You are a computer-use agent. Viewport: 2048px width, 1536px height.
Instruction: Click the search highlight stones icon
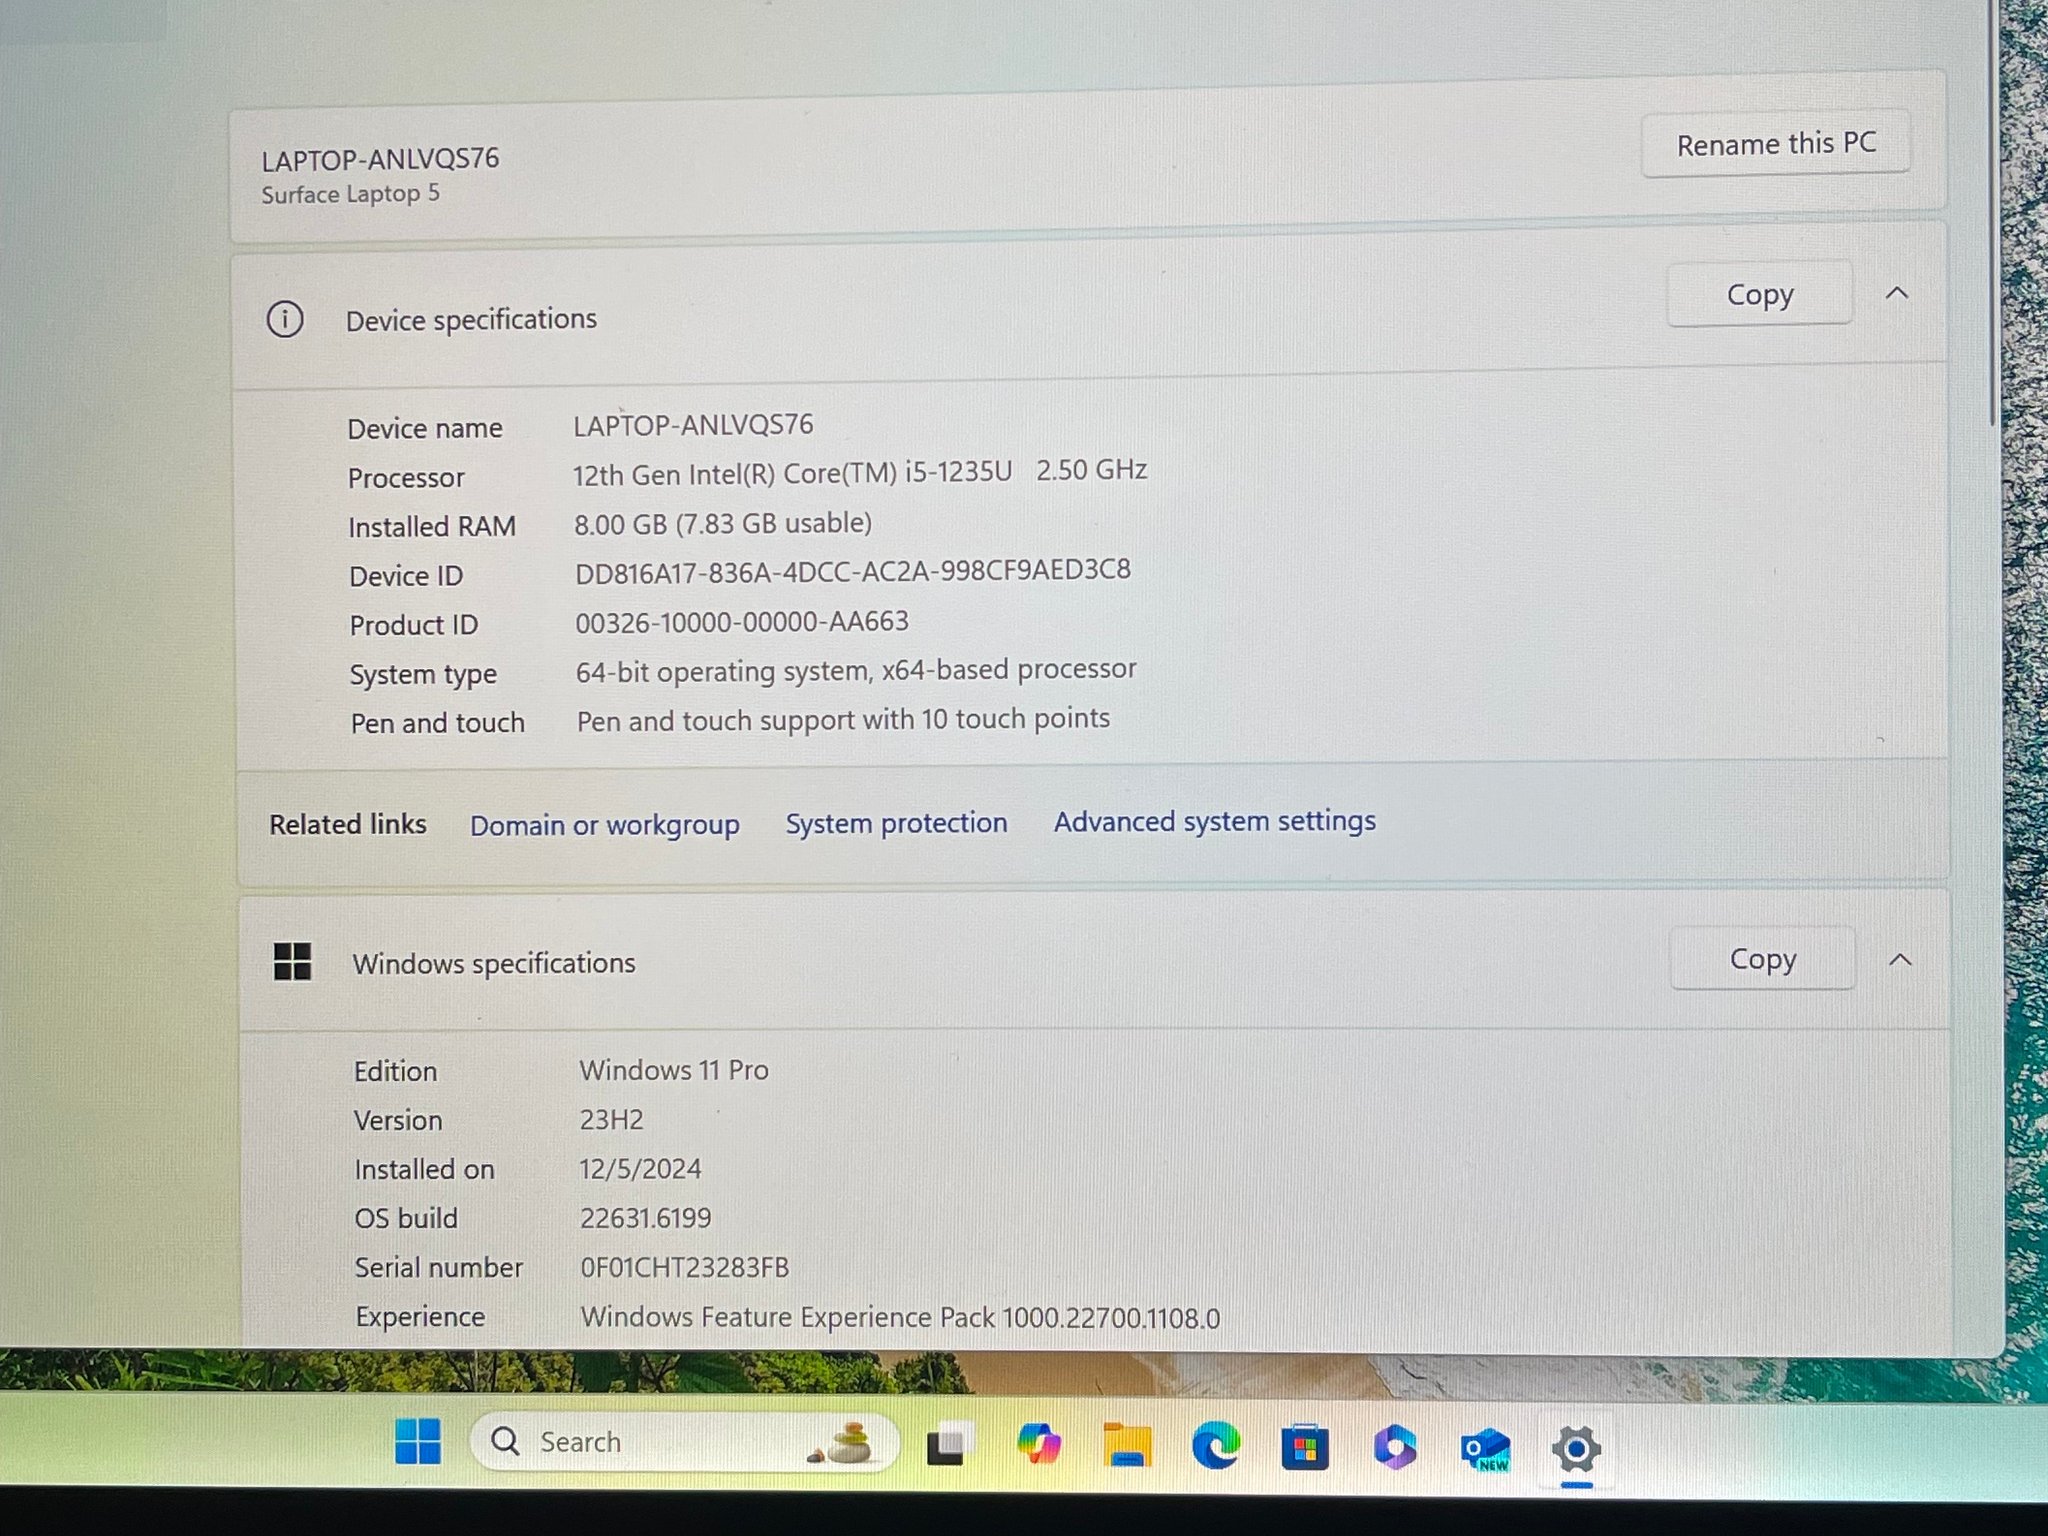pos(840,1442)
